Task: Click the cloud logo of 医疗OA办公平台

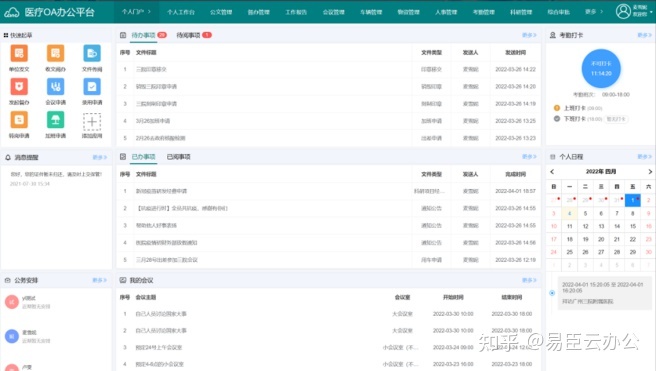Action: click(x=11, y=12)
